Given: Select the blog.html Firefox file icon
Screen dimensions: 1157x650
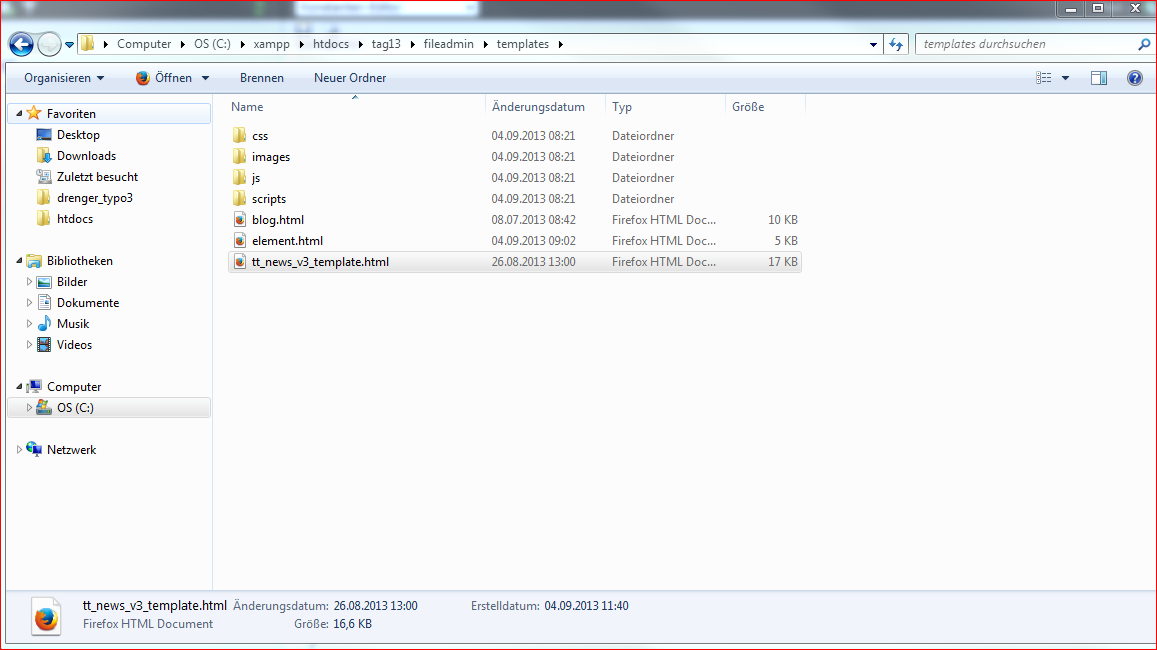Looking at the screenshot, I should pos(240,220).
